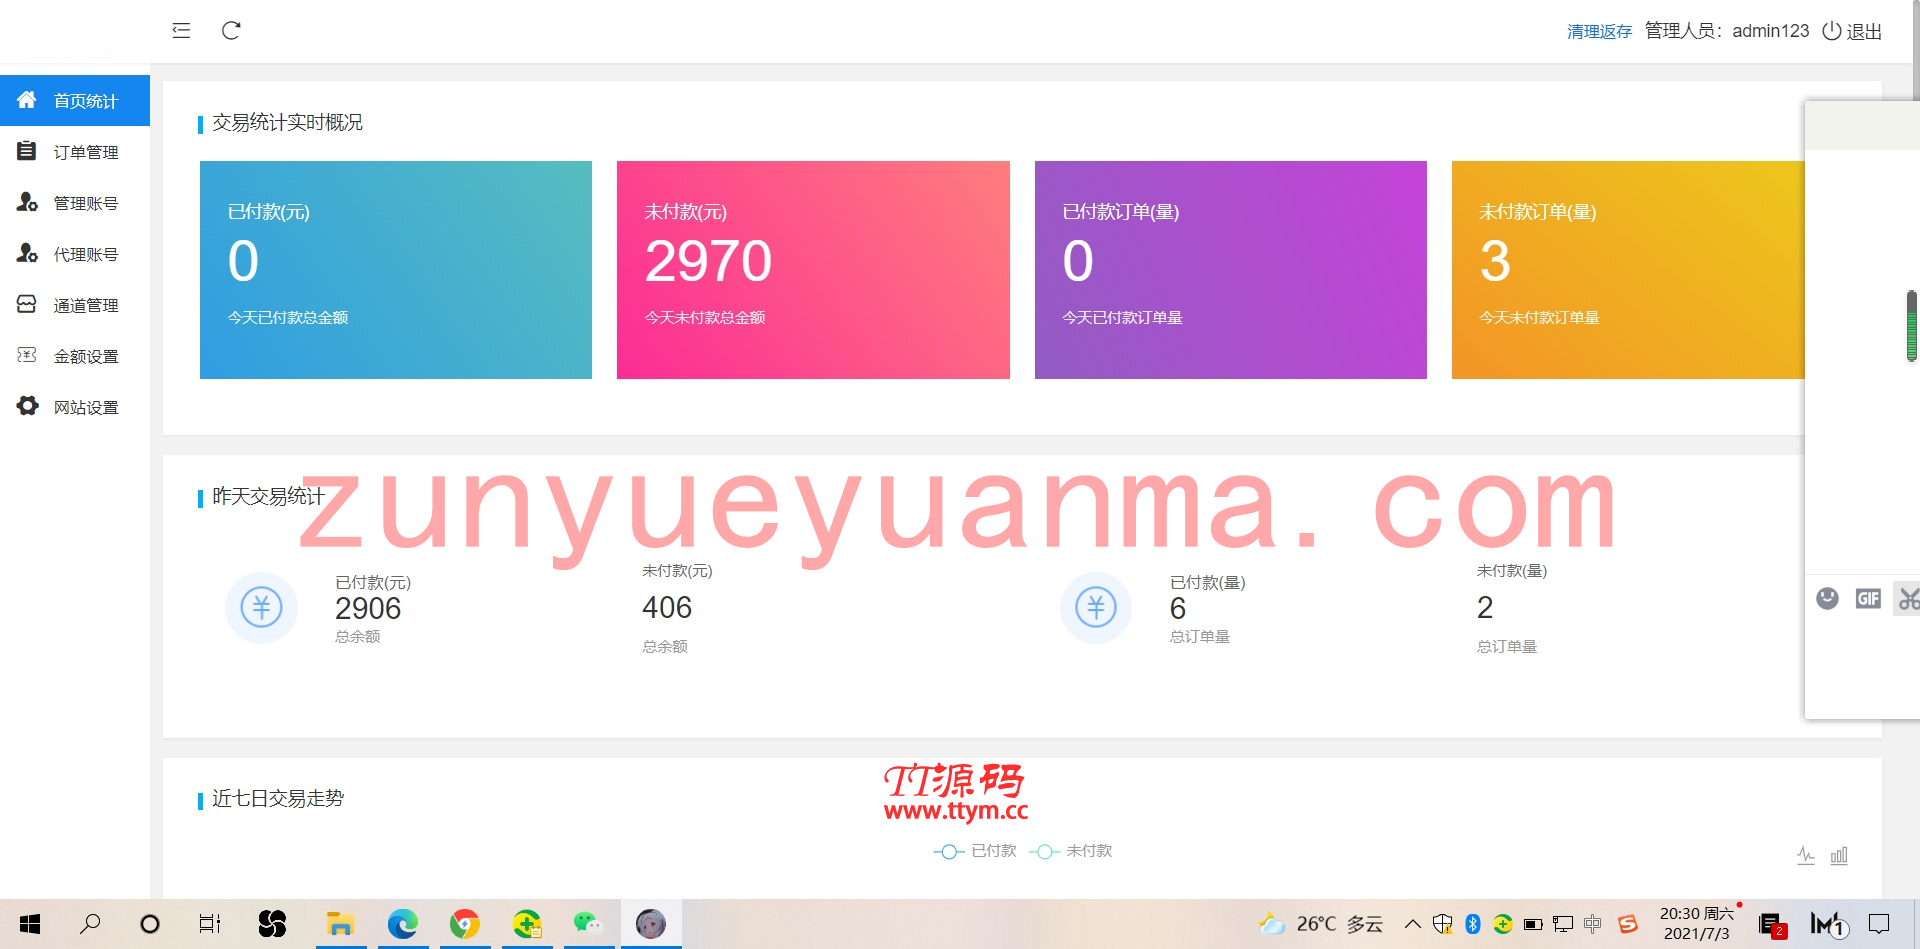Image resolution: width=1920 pixels, height=949 pixels.
Task: Open 订单管理 in the sidebar
Action: 75,152
